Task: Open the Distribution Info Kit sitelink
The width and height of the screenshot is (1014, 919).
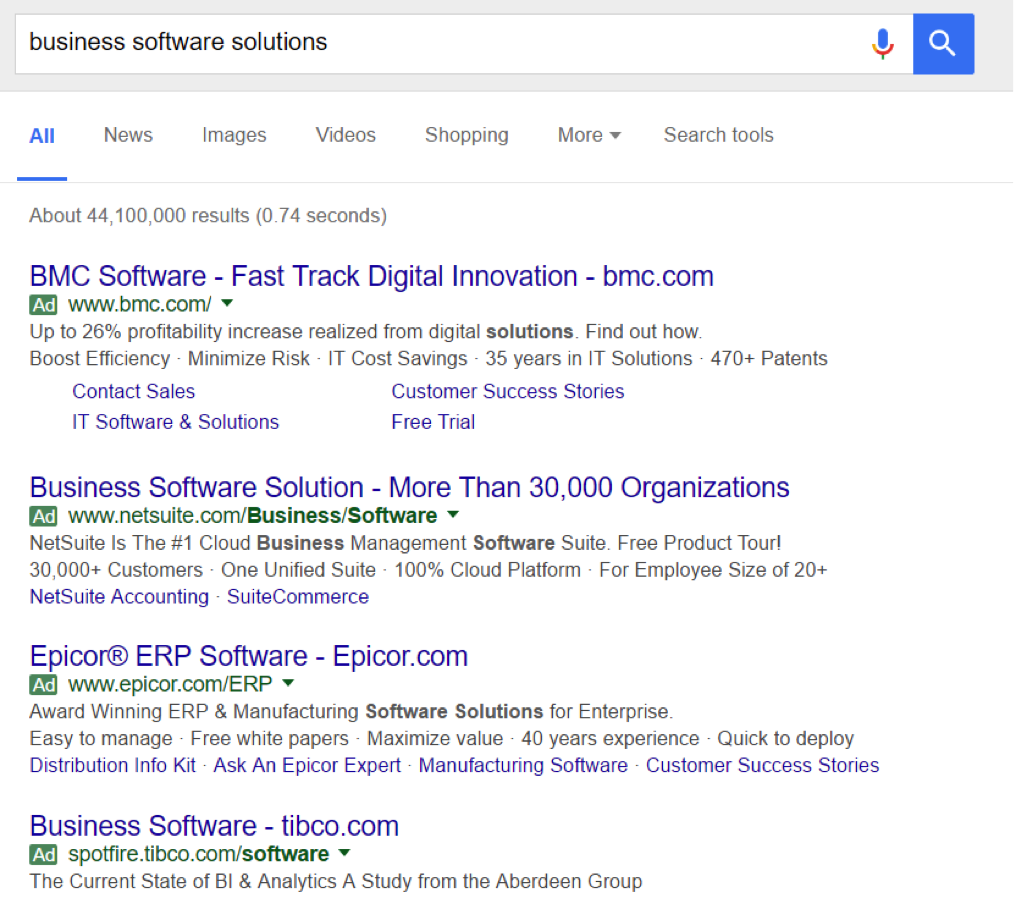Action: point(113,765)
